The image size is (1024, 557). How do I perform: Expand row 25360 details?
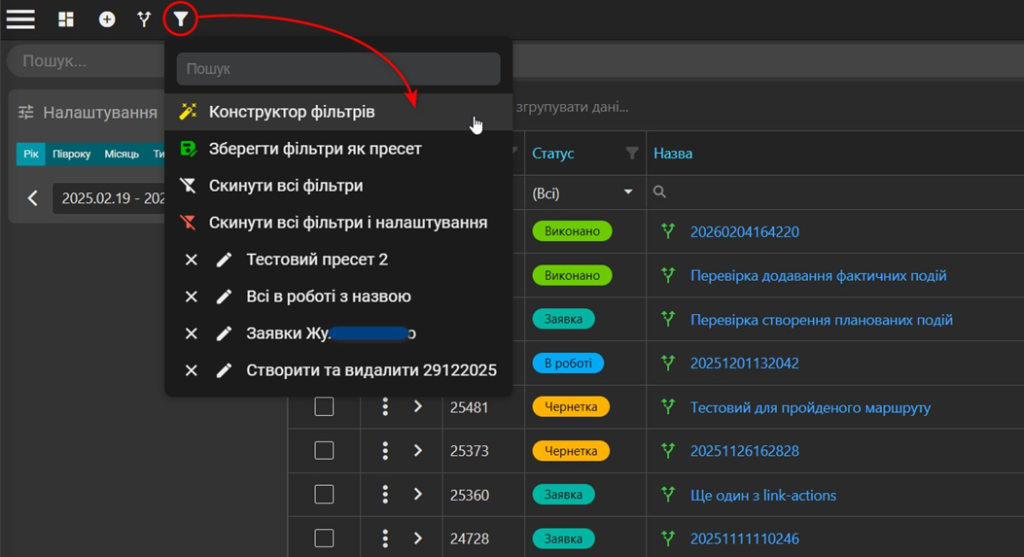[418, 494]
